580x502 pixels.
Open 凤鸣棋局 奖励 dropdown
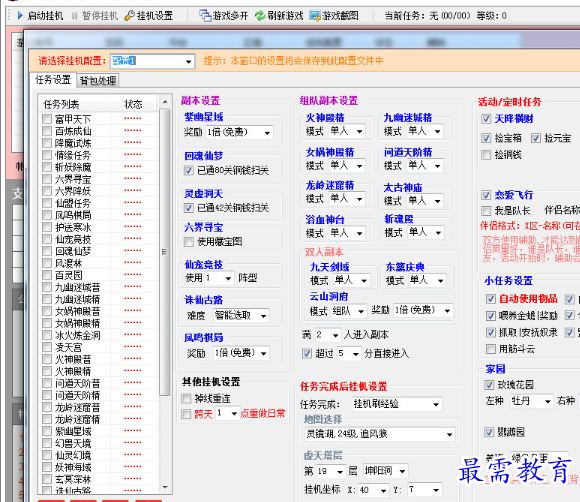point(242,353)
